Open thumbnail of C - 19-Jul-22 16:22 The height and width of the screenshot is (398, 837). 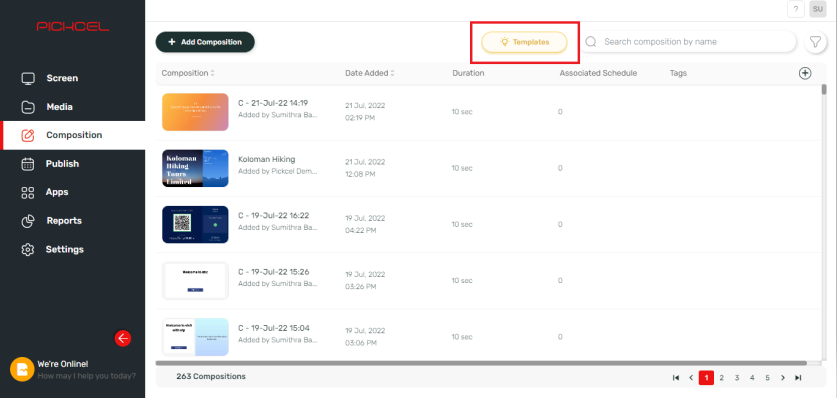pyautogui.click(x=195, y=225)
